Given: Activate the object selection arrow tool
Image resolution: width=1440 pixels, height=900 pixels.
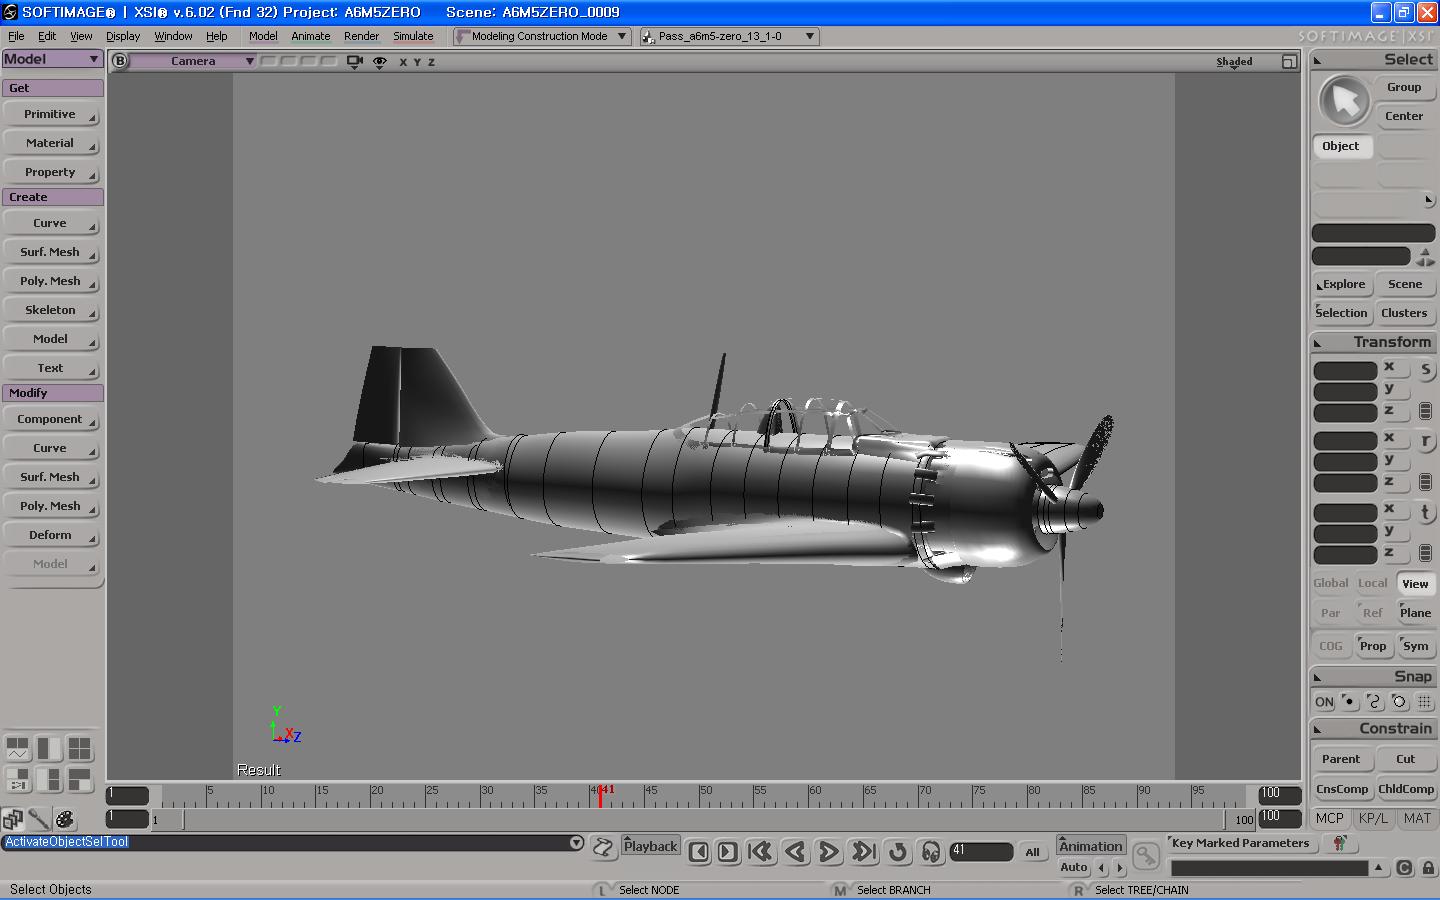Looking at the screenshot, I should 1344,101.
